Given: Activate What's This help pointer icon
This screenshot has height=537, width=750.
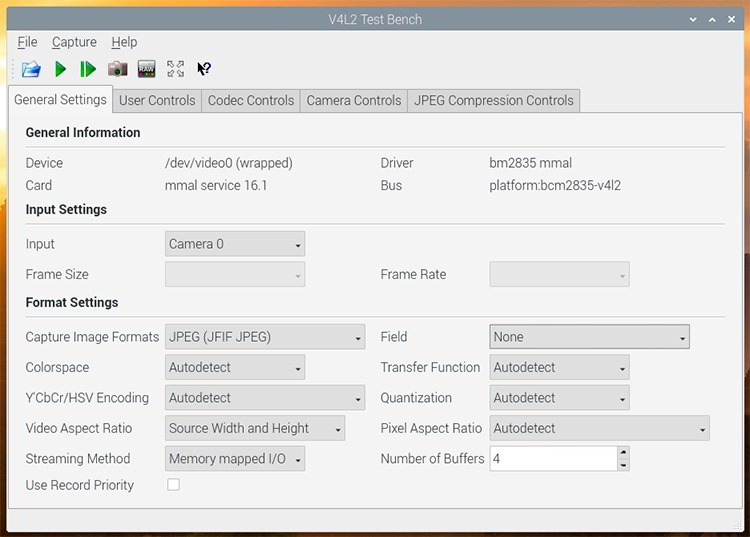Looking at the screenshot, I should point(204,69).
